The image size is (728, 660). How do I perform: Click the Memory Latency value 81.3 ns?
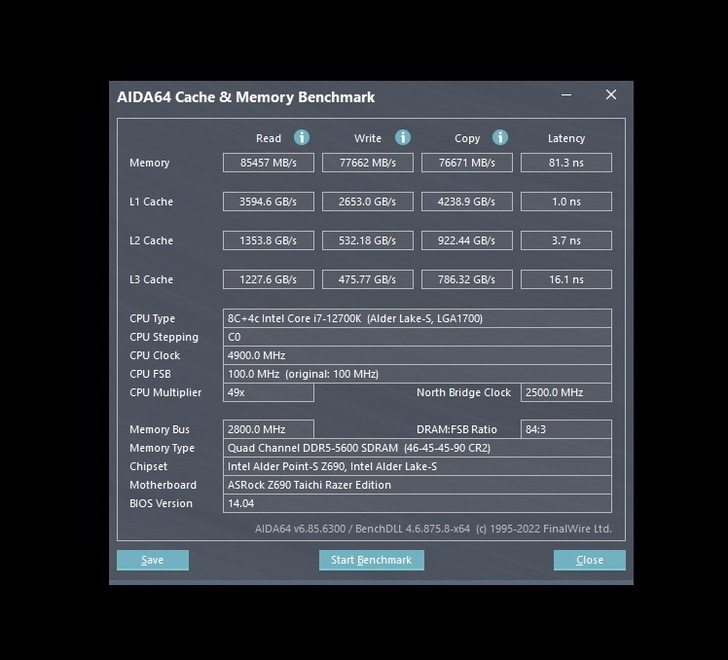[x=566, y=162]
